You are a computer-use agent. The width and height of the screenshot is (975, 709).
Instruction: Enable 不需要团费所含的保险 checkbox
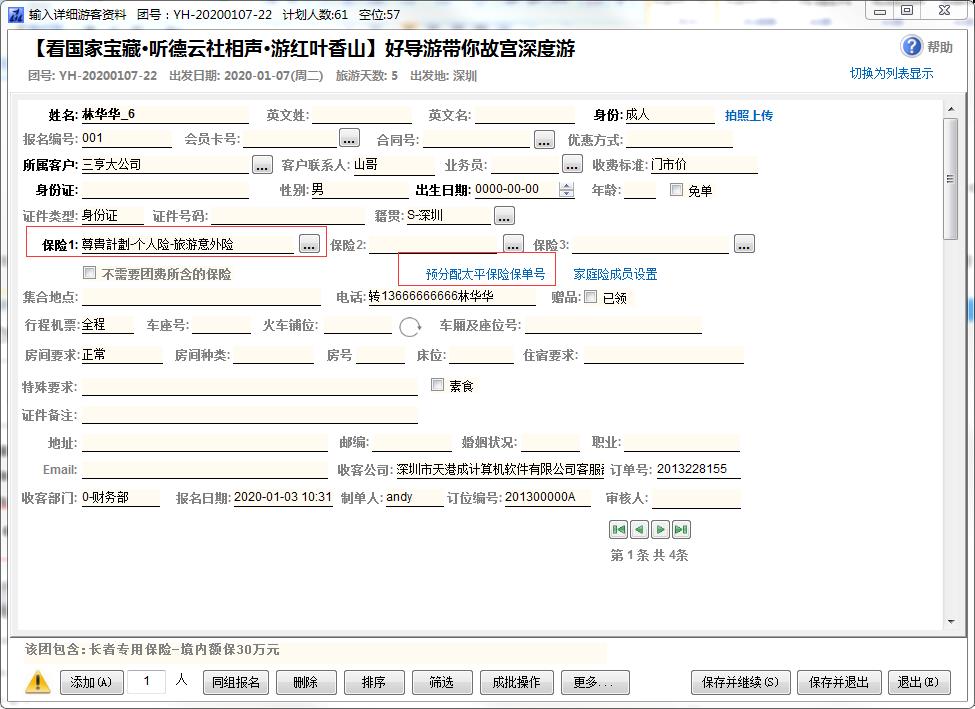(90, 273)
